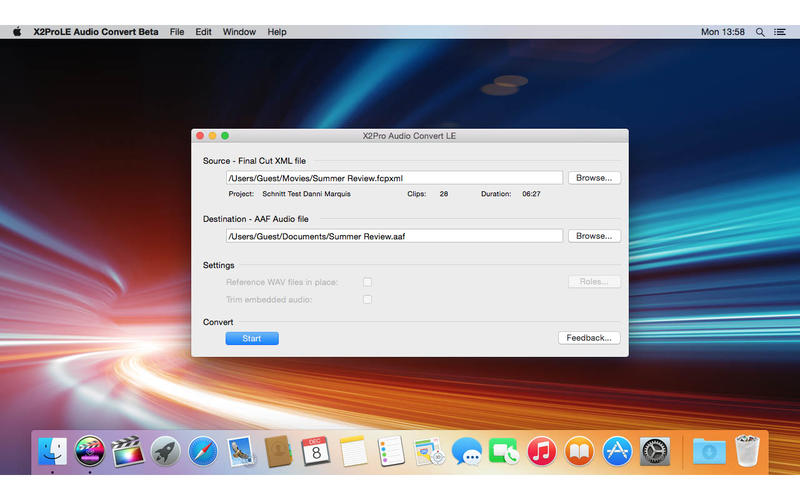Open iBooks in the dock
800x500 pixels.
click(579, 452)
